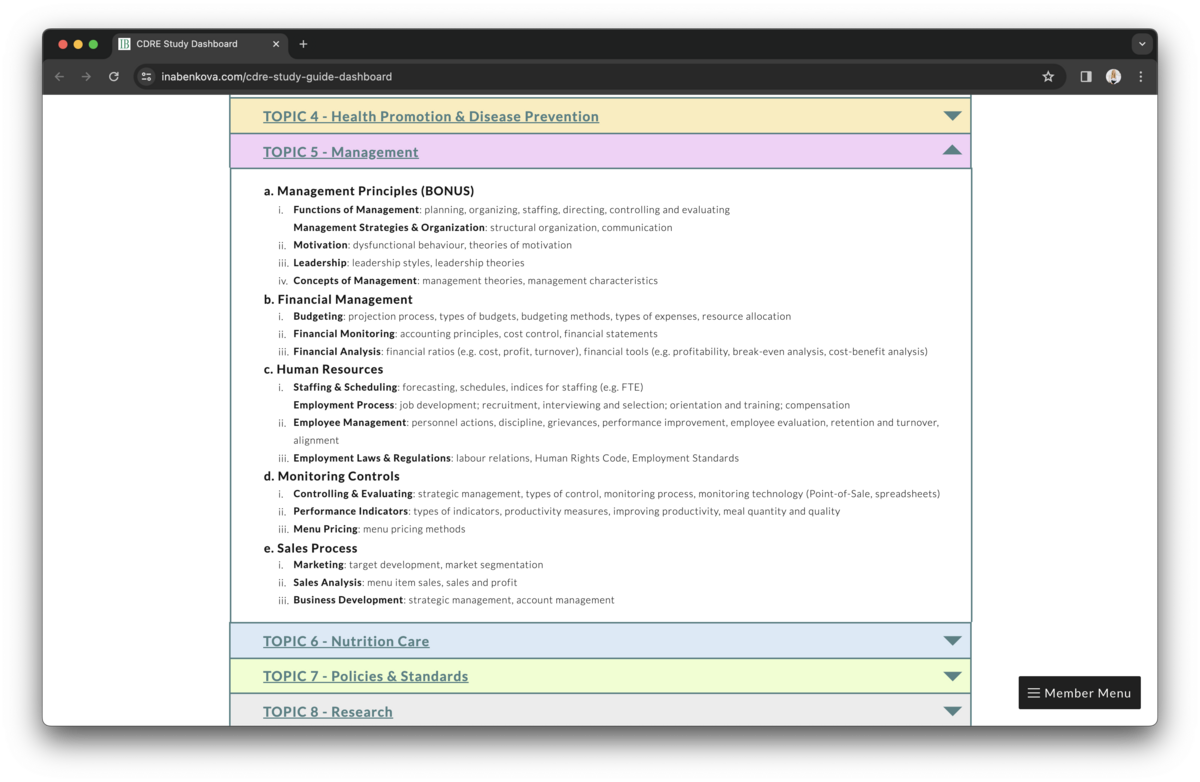The image size is (1200, 782).
Task: Click Sales Analysis item
Action: pyautogui.click(x=327, y=582)
